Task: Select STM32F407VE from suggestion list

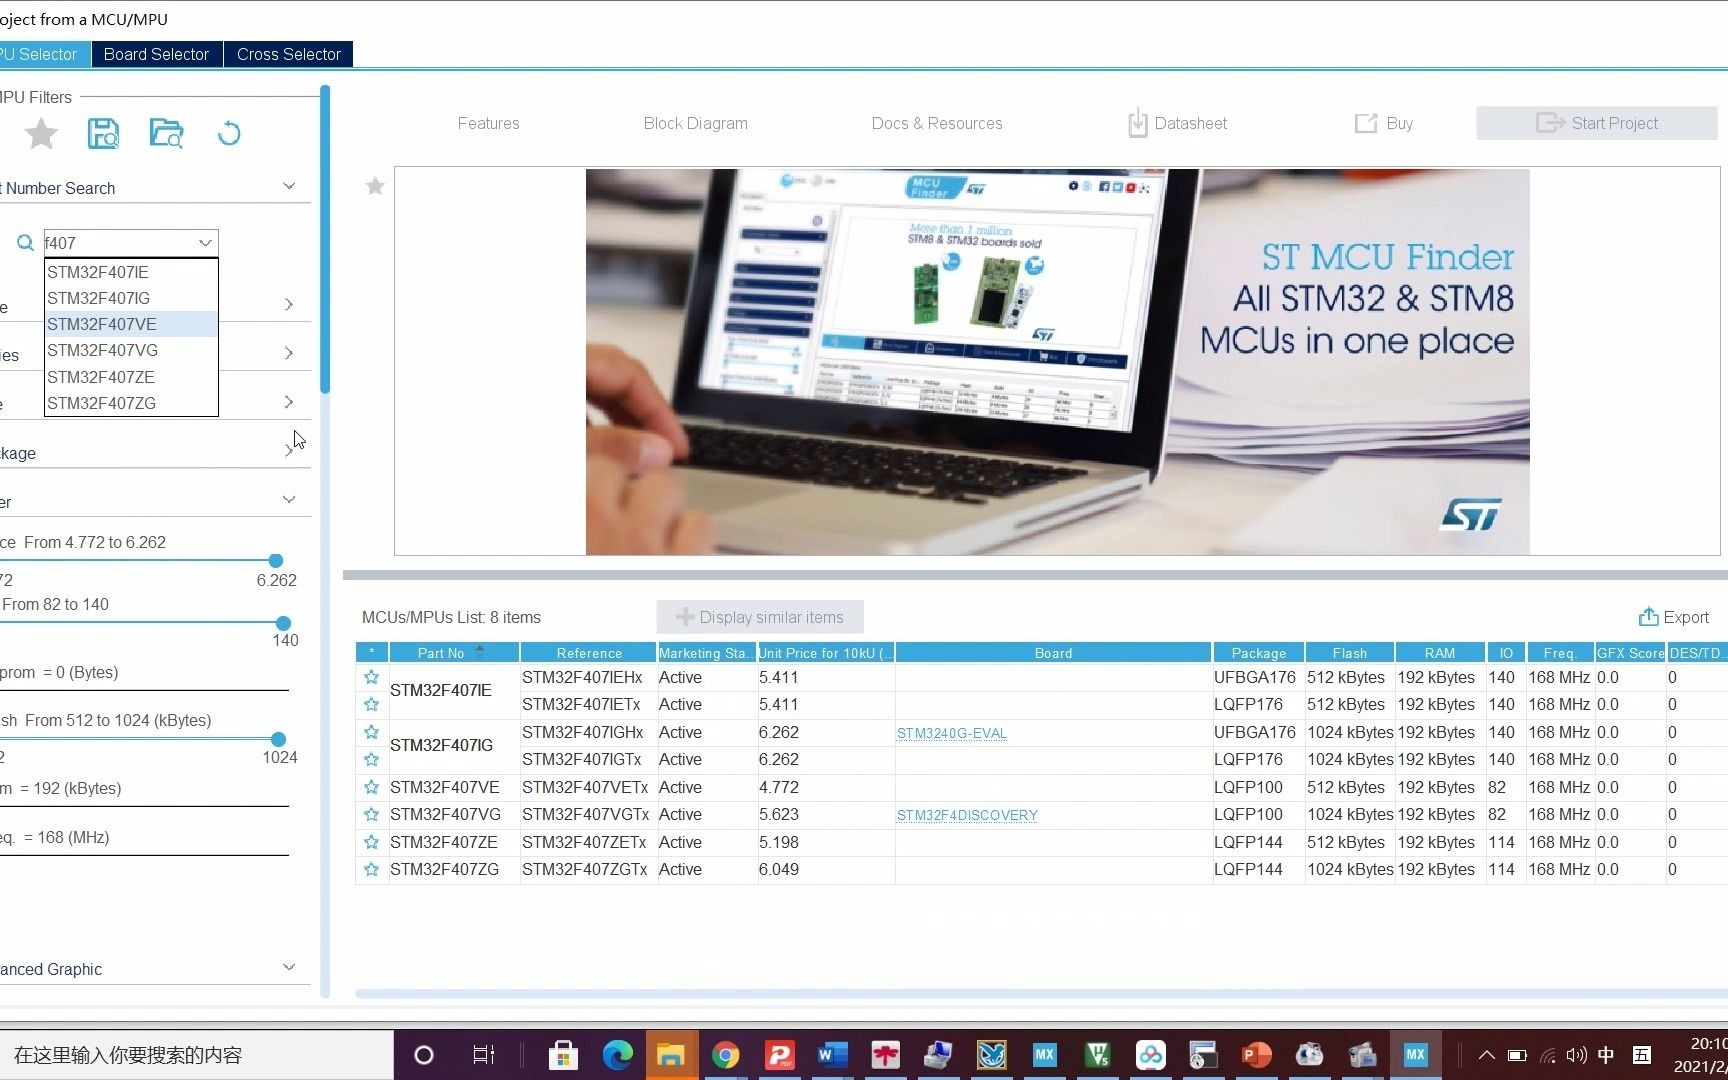Action: point(131,324)
